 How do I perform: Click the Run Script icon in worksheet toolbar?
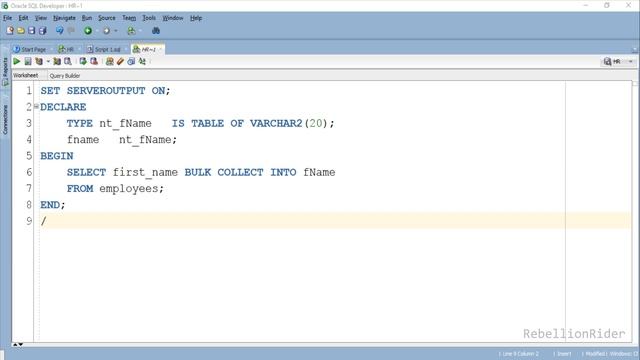pyautogui.click(x=28, y=62)
